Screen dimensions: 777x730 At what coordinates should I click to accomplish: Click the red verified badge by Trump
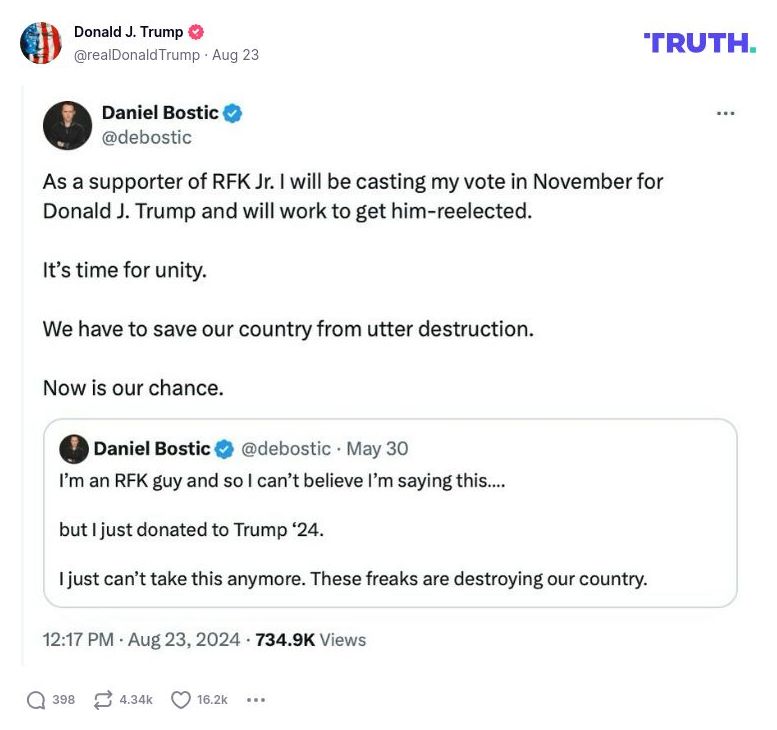tap(196, 32)
